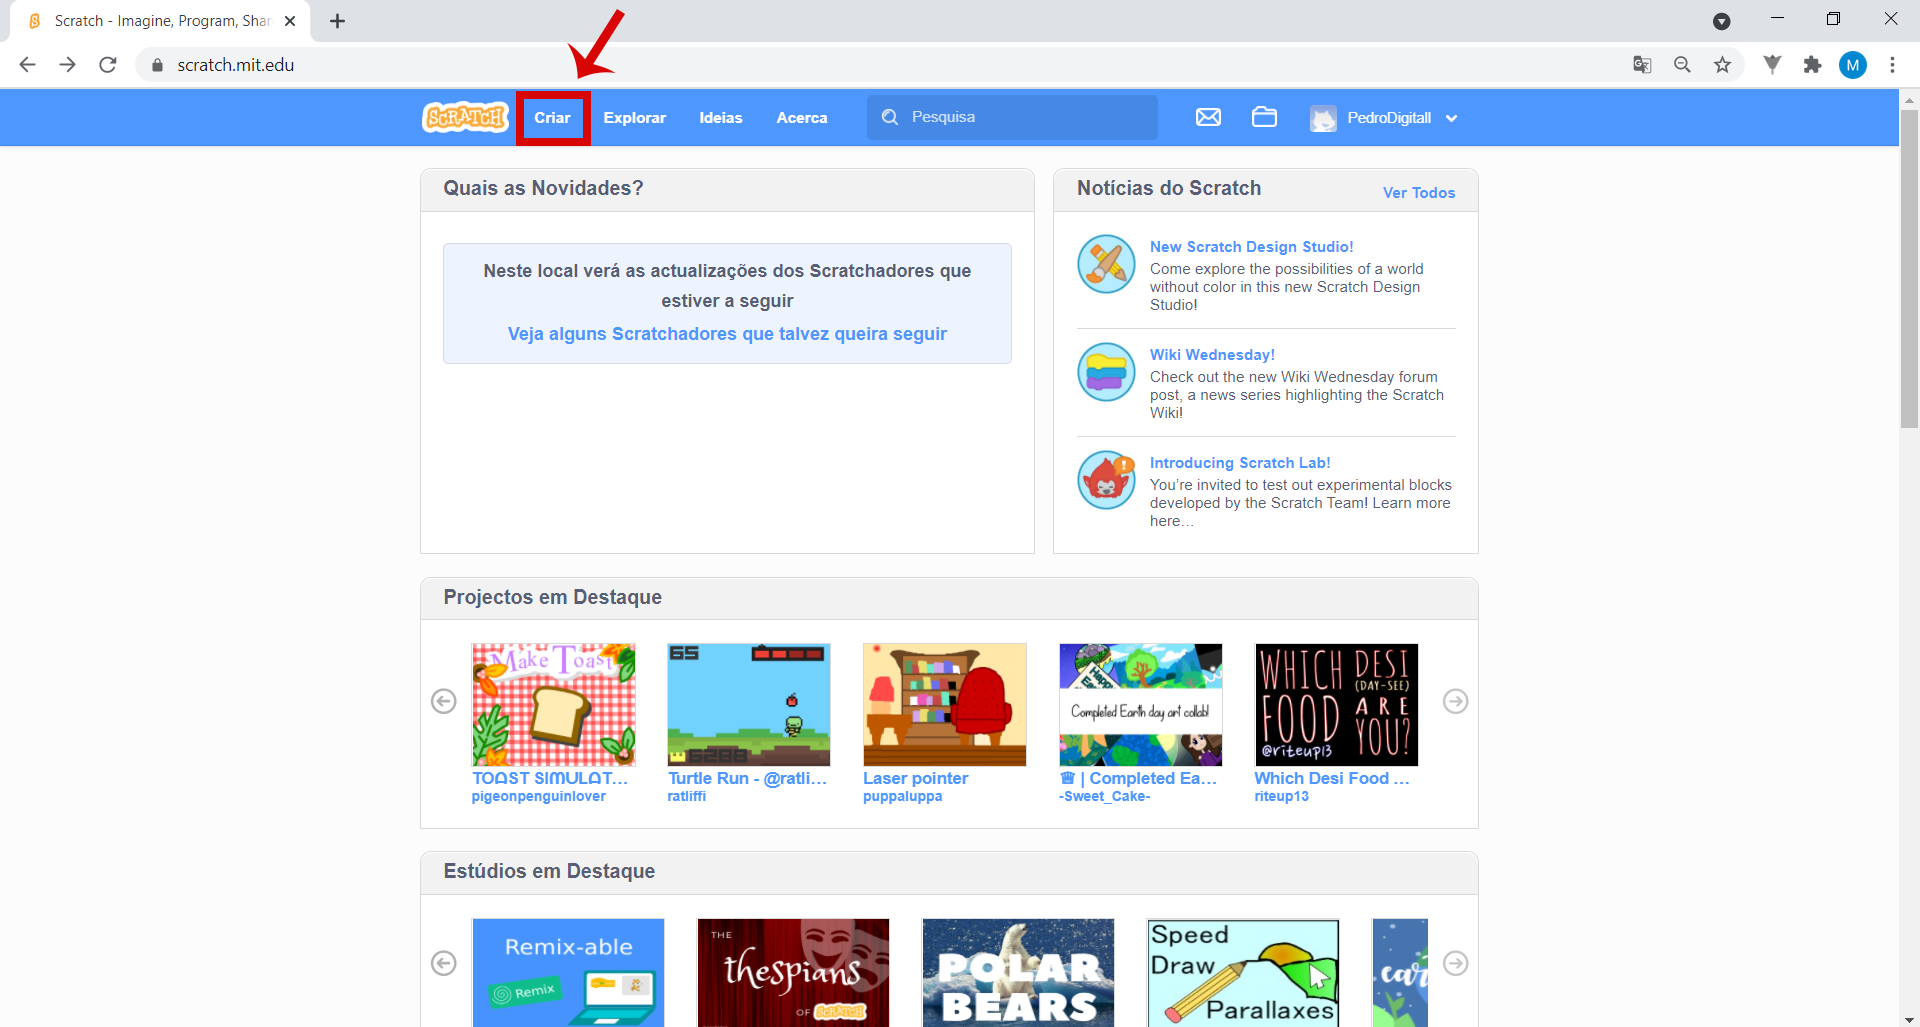This screenshot has width=1920, height=1027.
Task: Click the Which Desi Food thumbnail
Action: pyautogui.click(x=1336, y=704)
